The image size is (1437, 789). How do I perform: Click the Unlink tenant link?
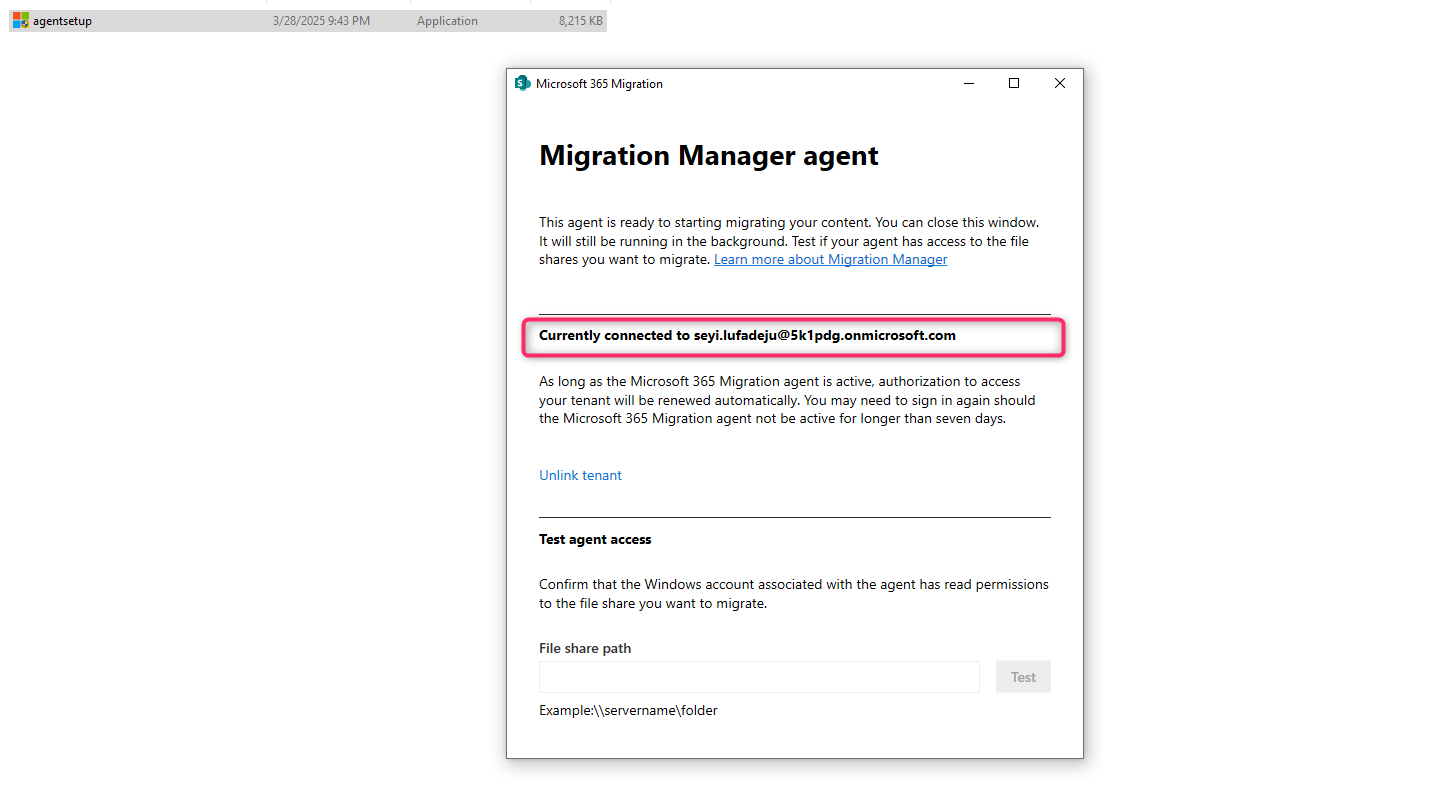pos(580,475)
